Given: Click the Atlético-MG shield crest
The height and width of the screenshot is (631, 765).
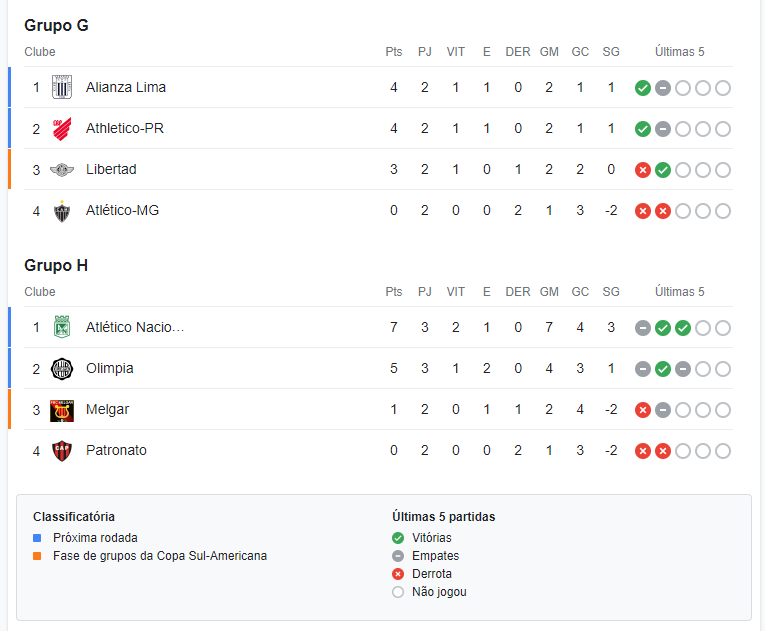Looking at the screenshot, I should point(62,211).
